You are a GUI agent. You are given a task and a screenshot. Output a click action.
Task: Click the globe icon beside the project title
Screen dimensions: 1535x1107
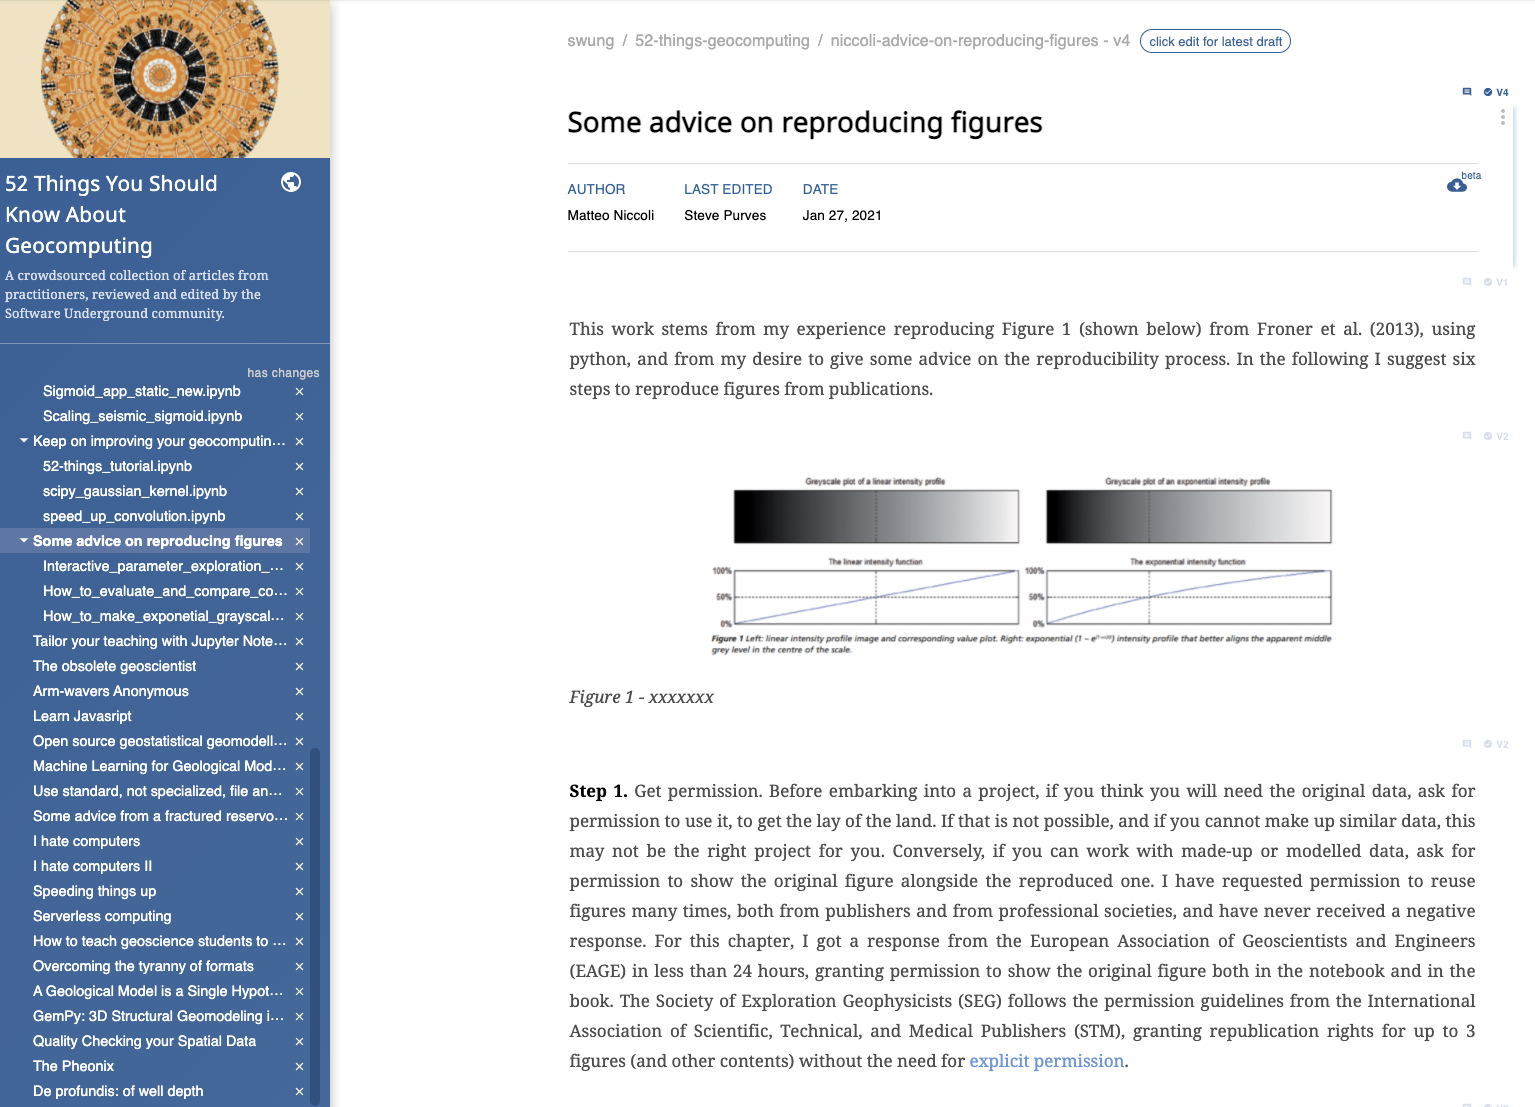(x=291, y=182)
